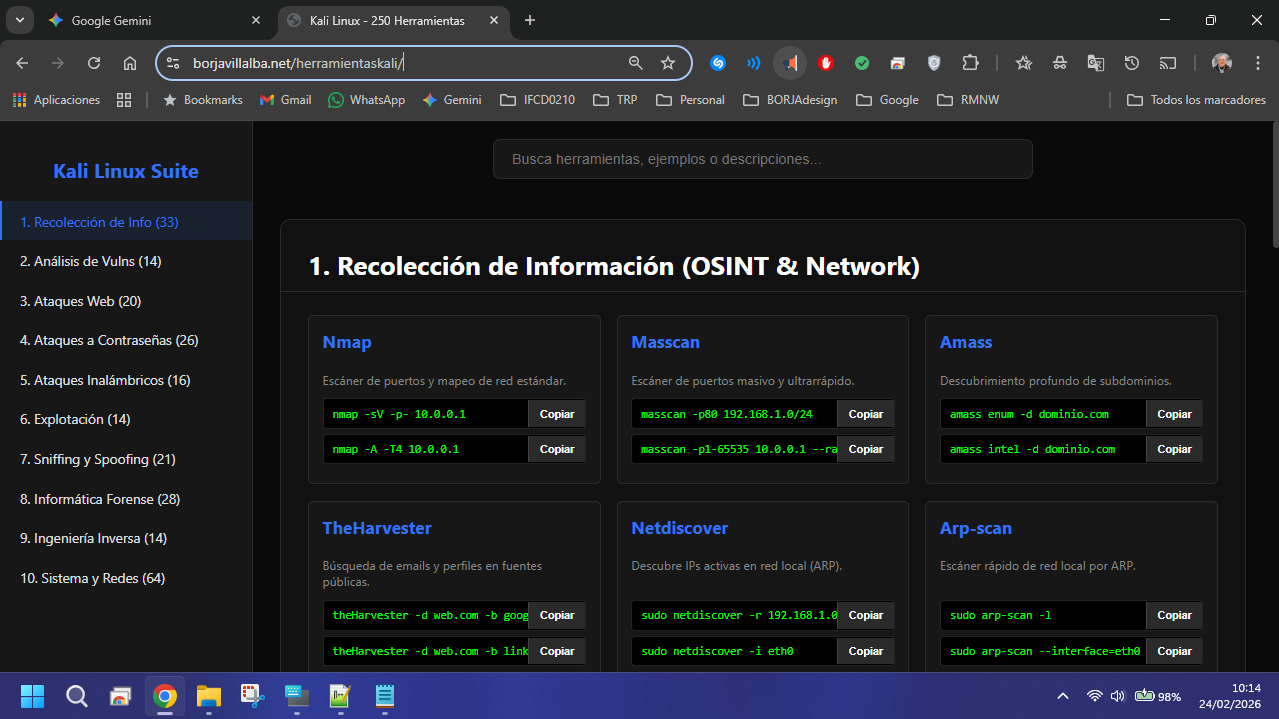
Task: Open the browser history clock icon
Action: pyautogui.click(x=1131, y=63)
